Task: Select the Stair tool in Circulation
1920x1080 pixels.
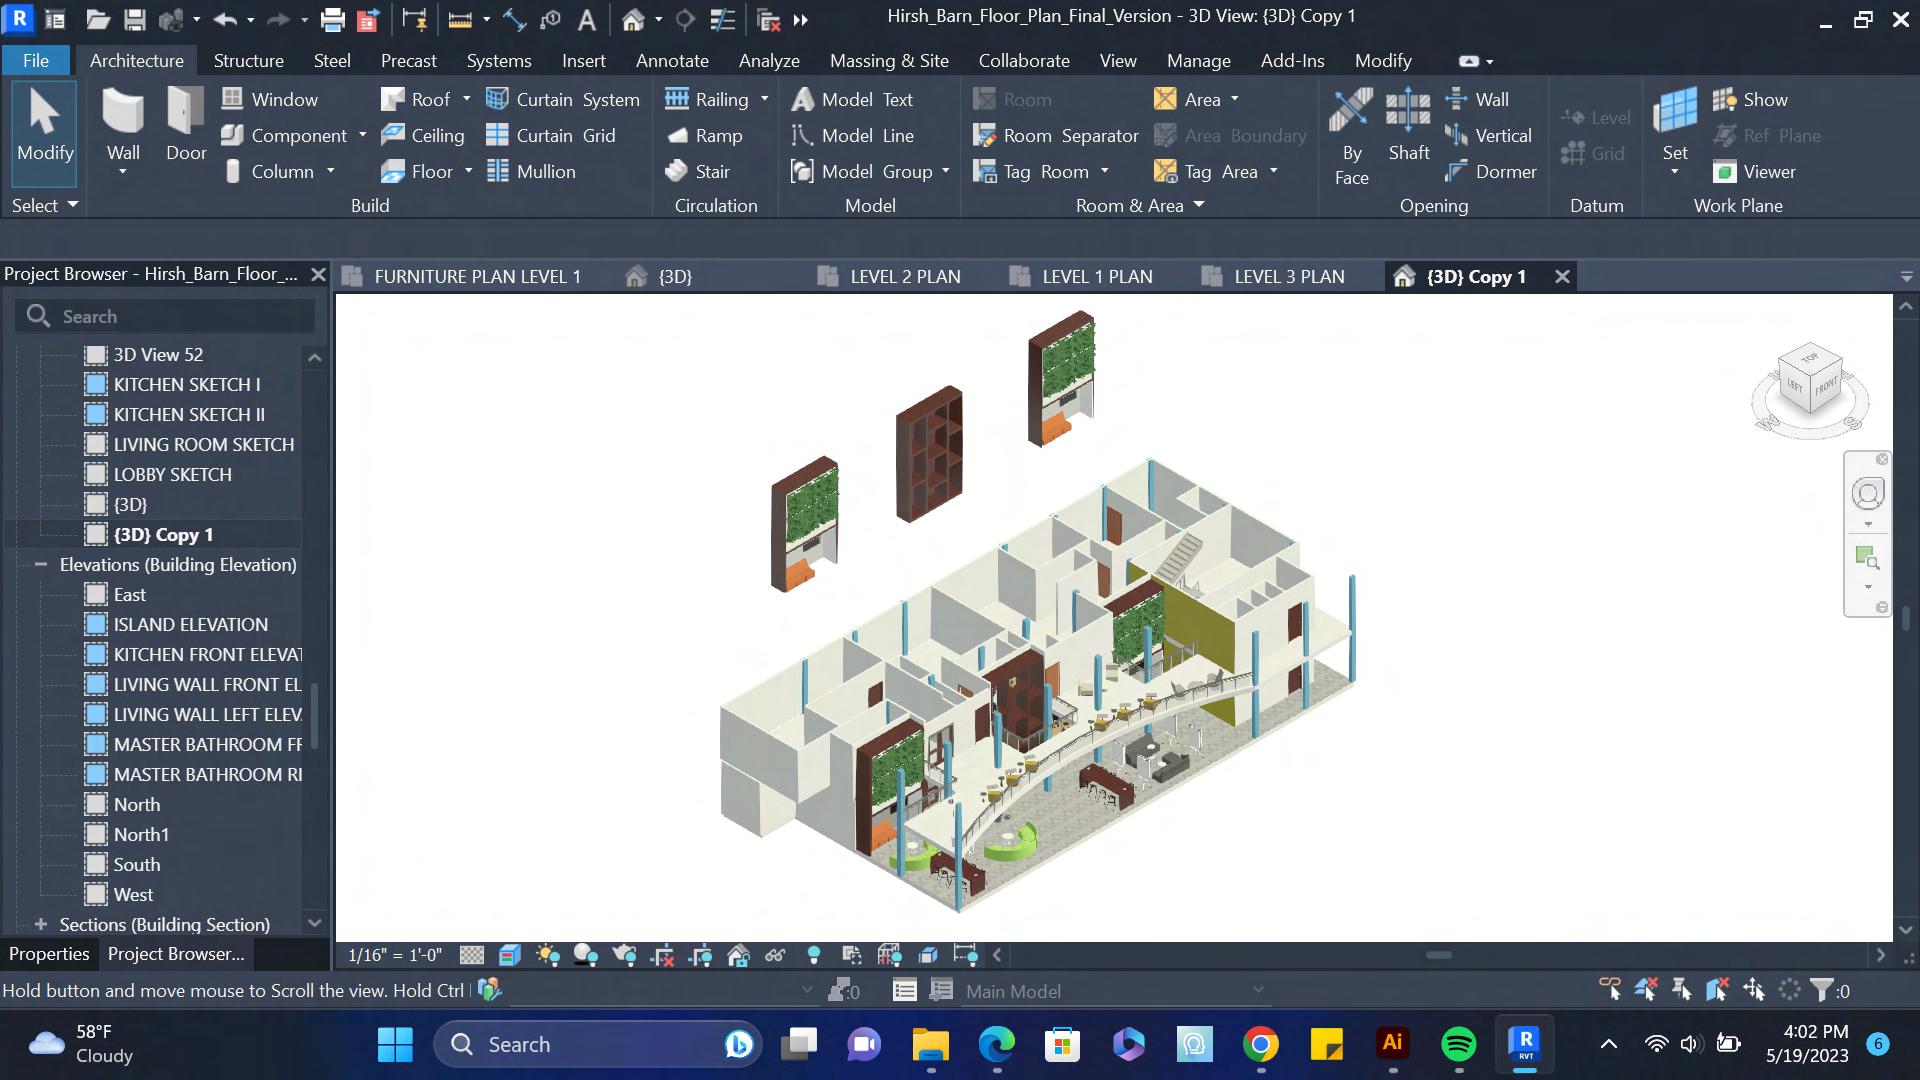Action: tap(699, 172)
